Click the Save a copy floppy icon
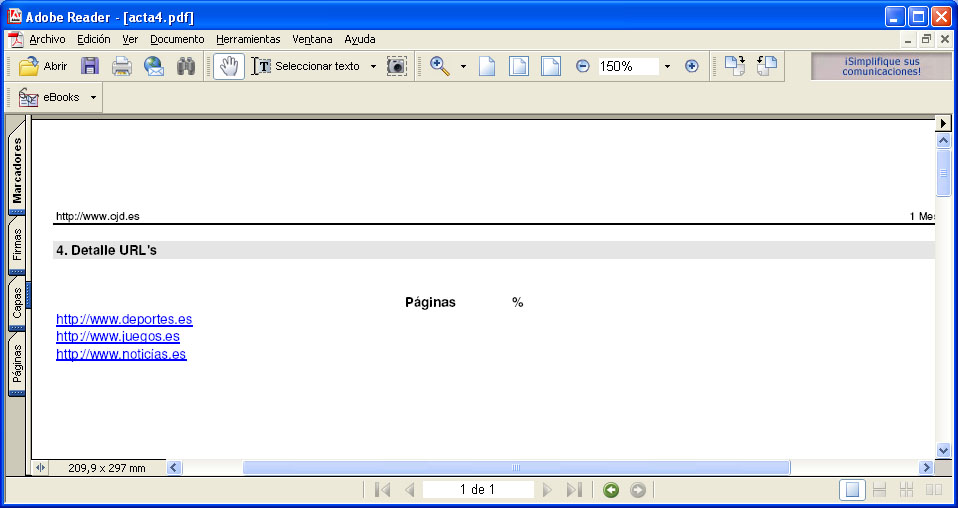 tap(90, 66)
